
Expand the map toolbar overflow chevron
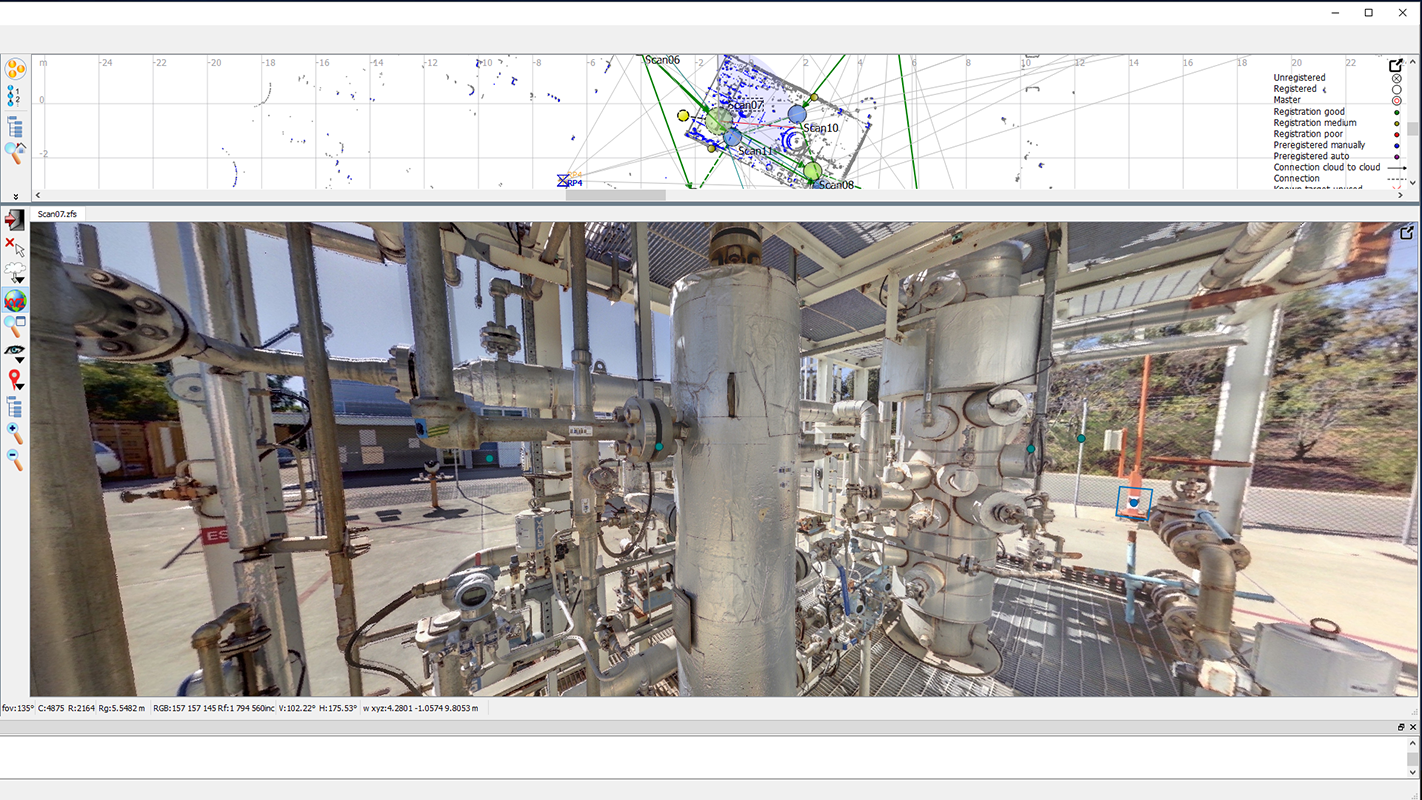click(15, 196)
